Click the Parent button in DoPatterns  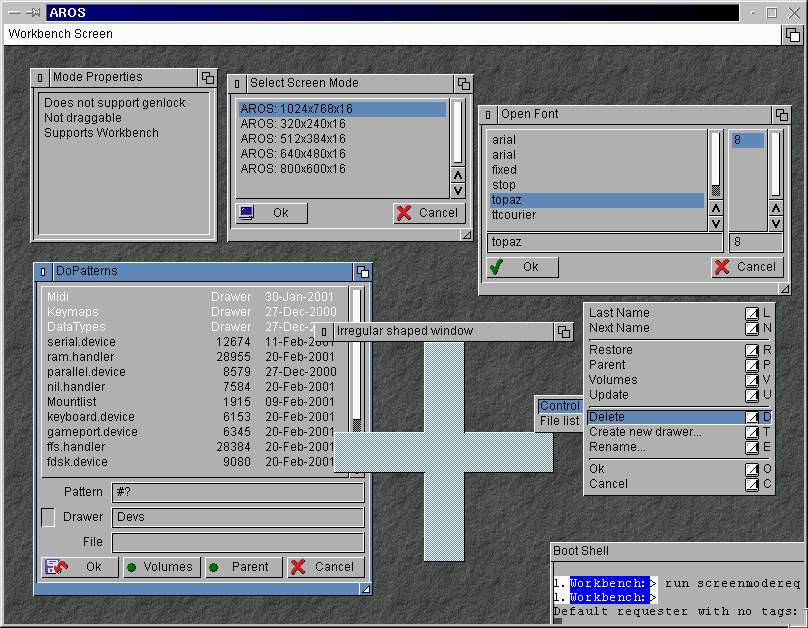(x=244, y=567)
